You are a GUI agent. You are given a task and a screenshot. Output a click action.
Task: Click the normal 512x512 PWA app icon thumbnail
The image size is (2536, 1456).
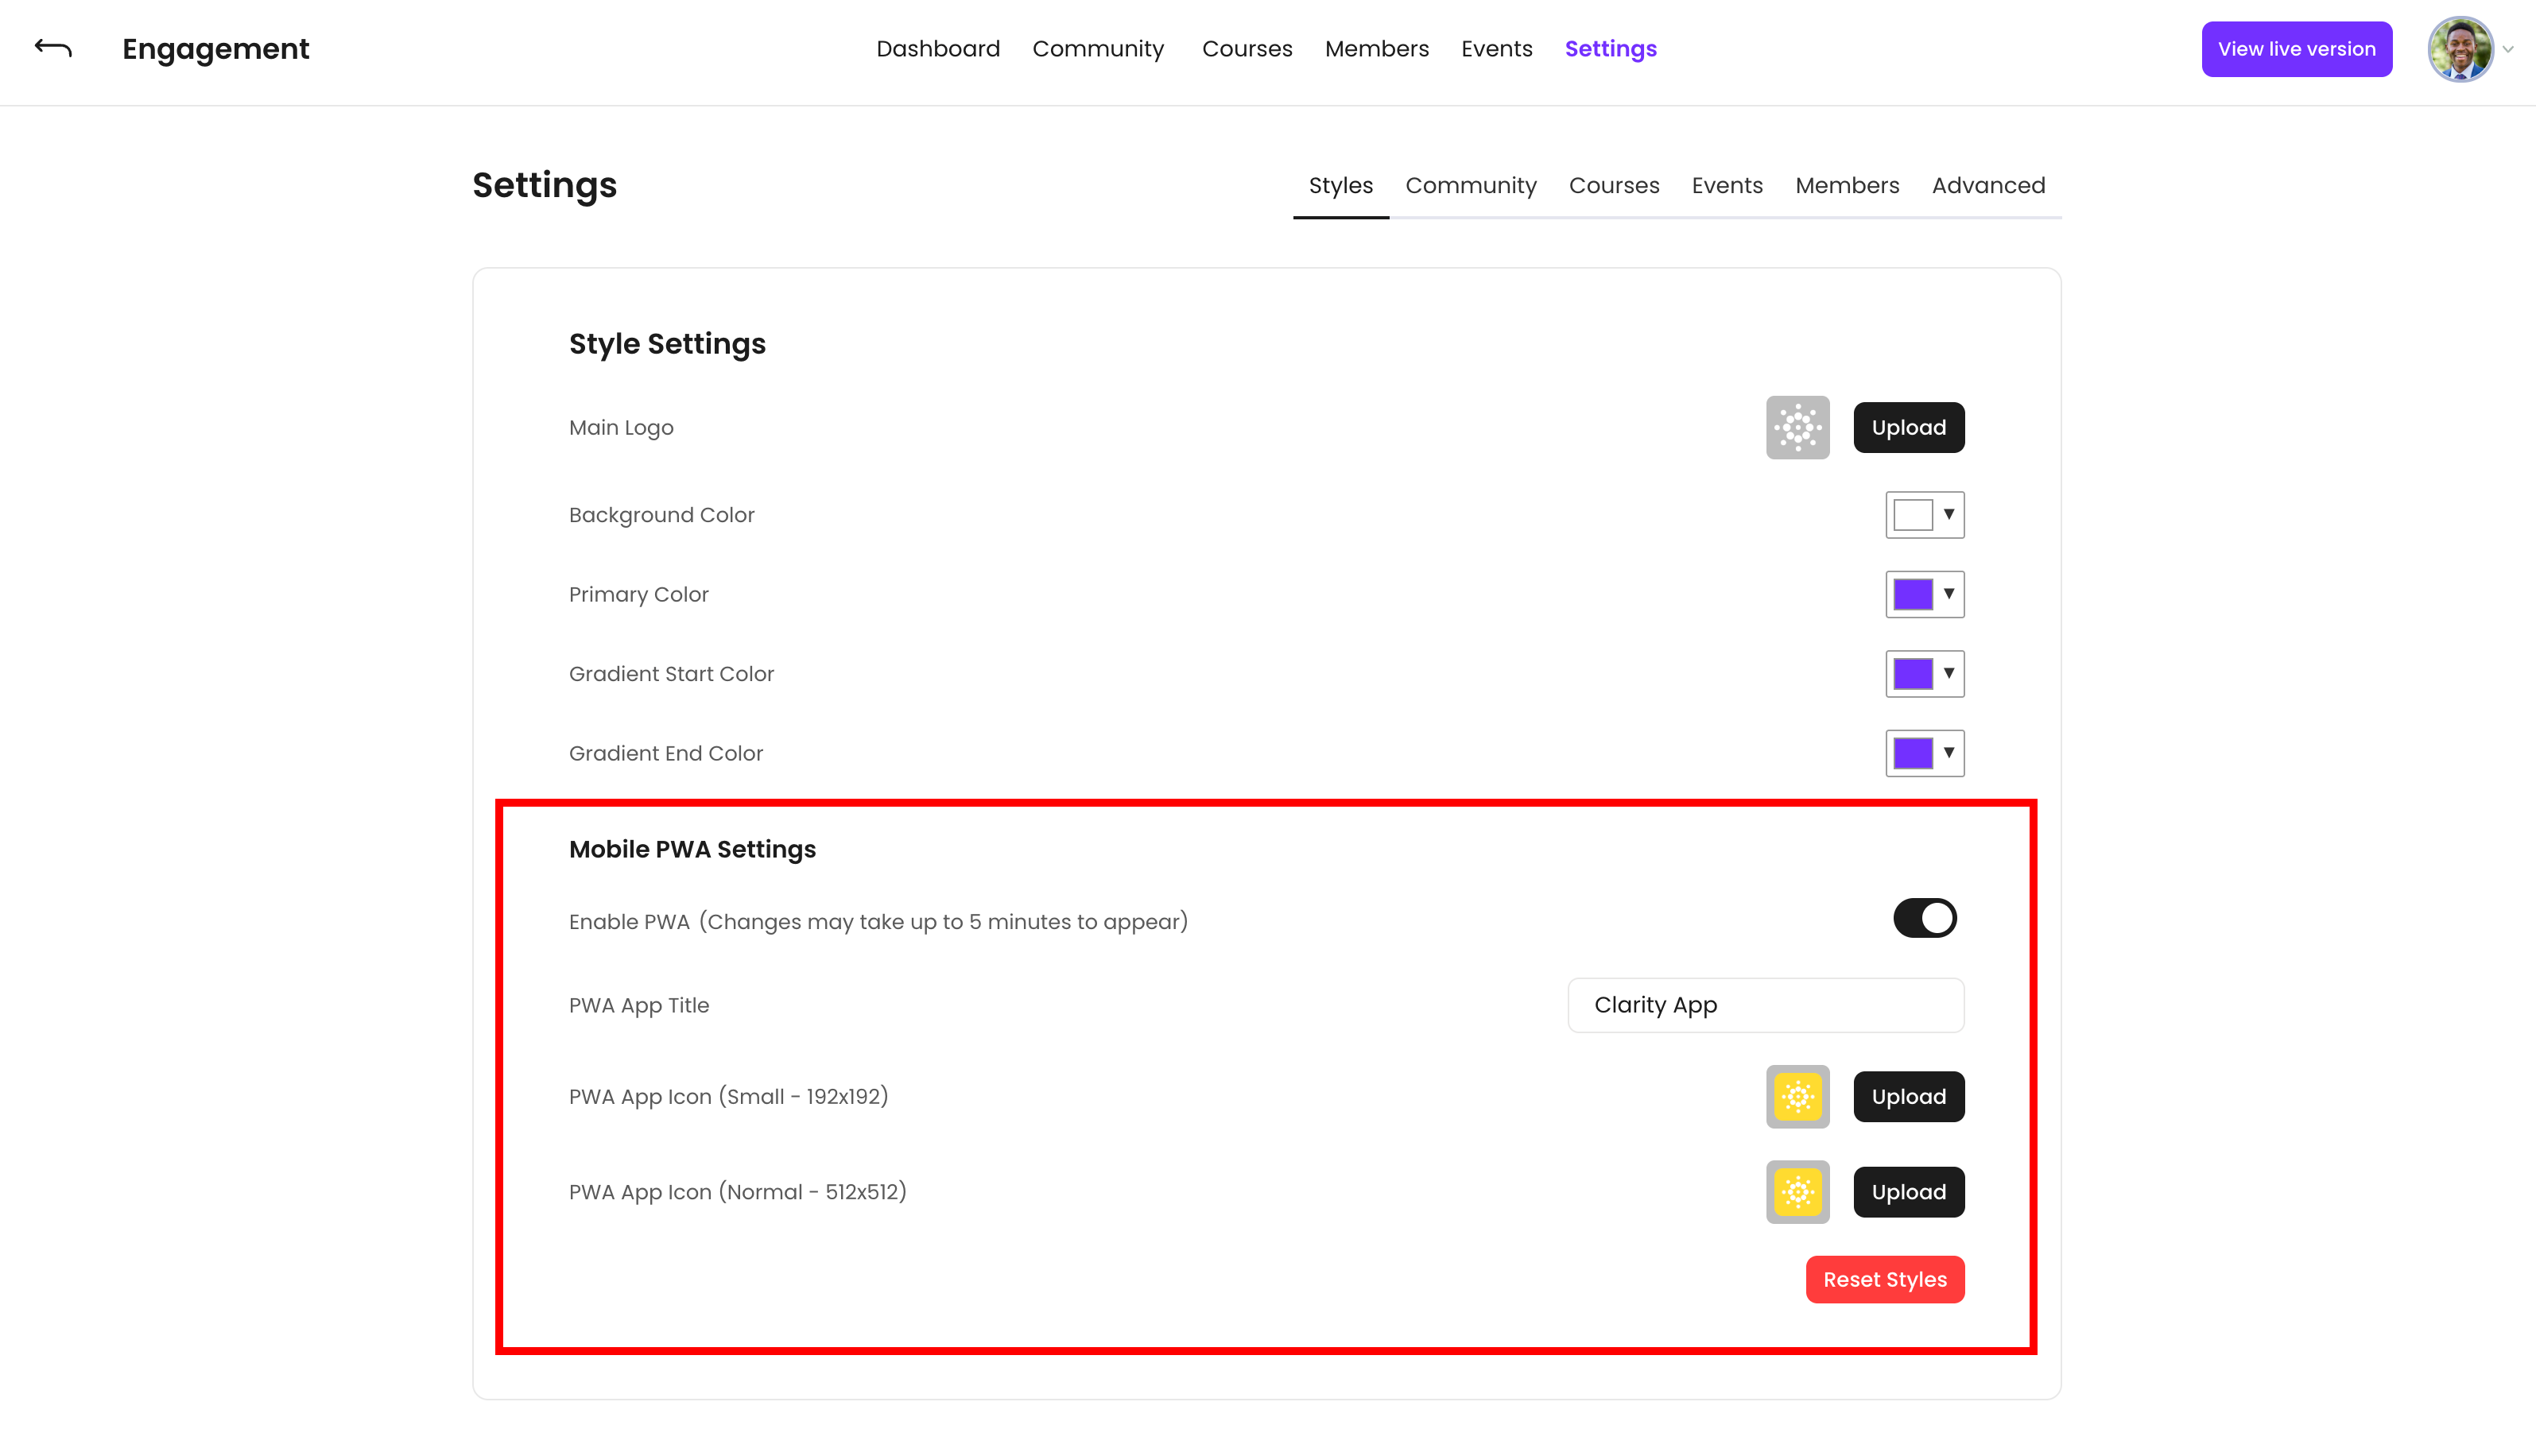tap(1797, 1191)
